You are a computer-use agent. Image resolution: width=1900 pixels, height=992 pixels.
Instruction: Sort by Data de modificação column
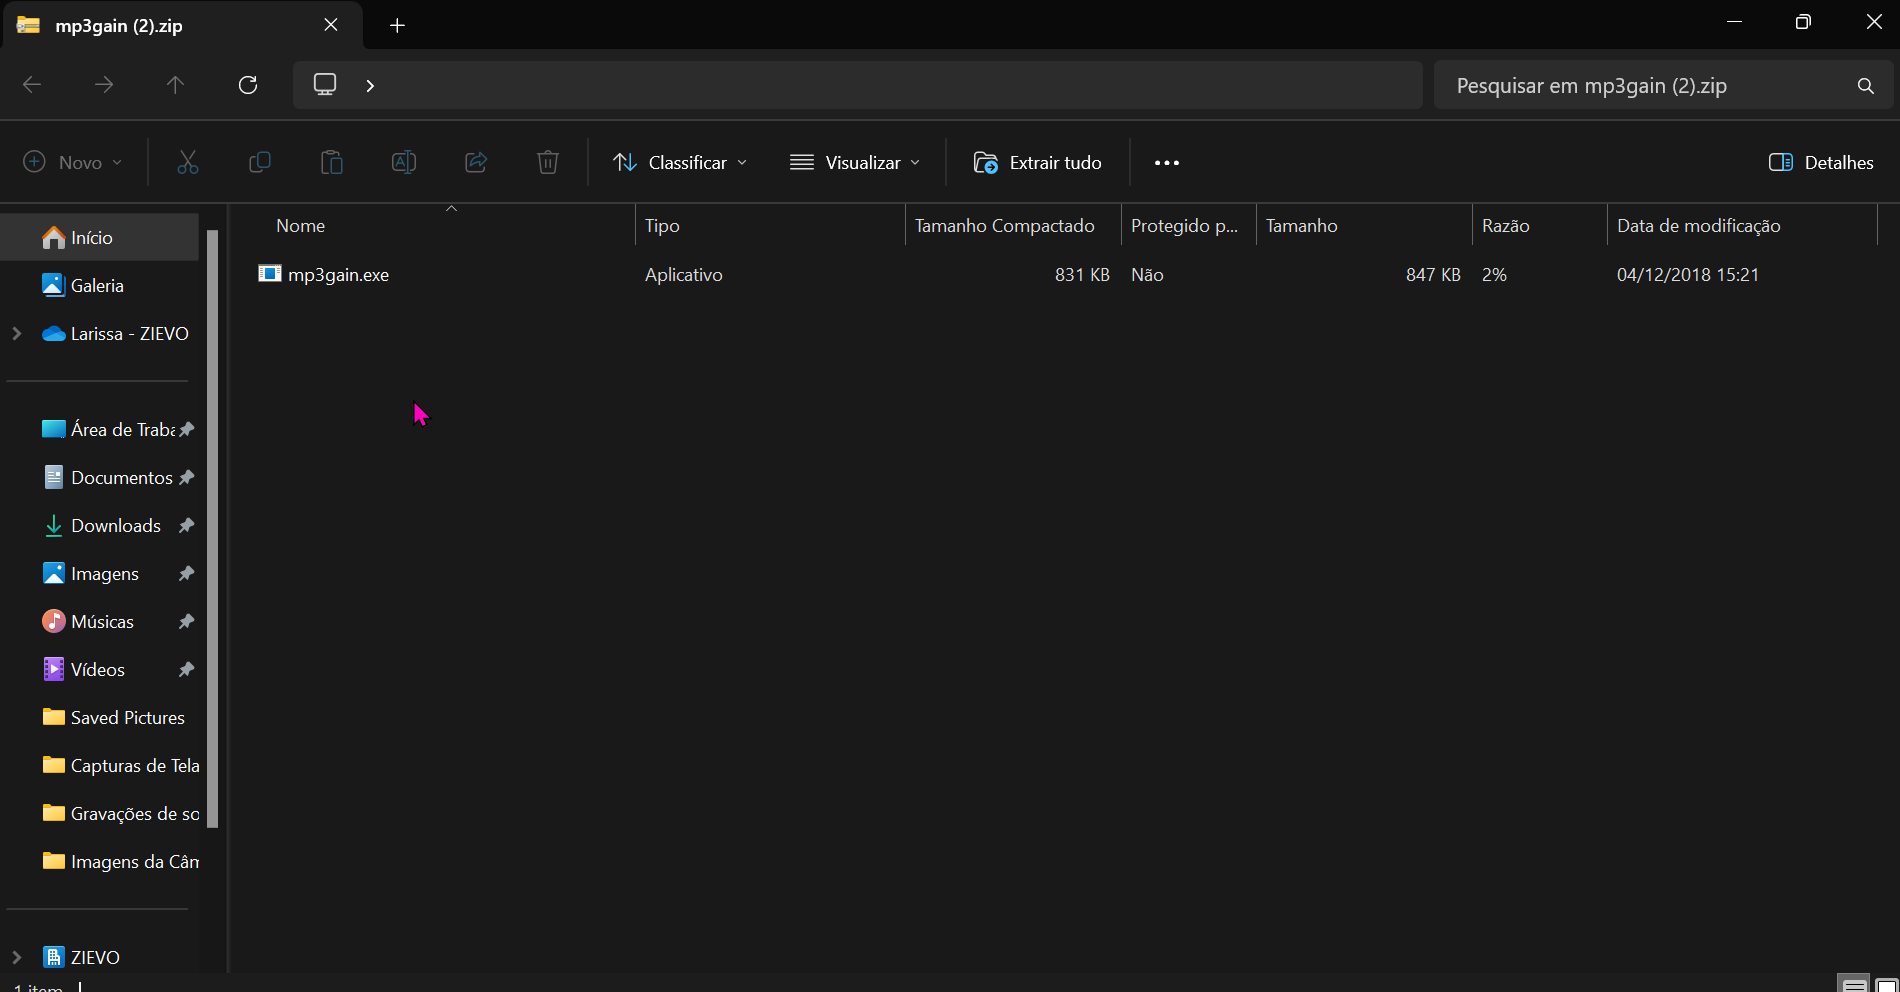click(1742, 226)
